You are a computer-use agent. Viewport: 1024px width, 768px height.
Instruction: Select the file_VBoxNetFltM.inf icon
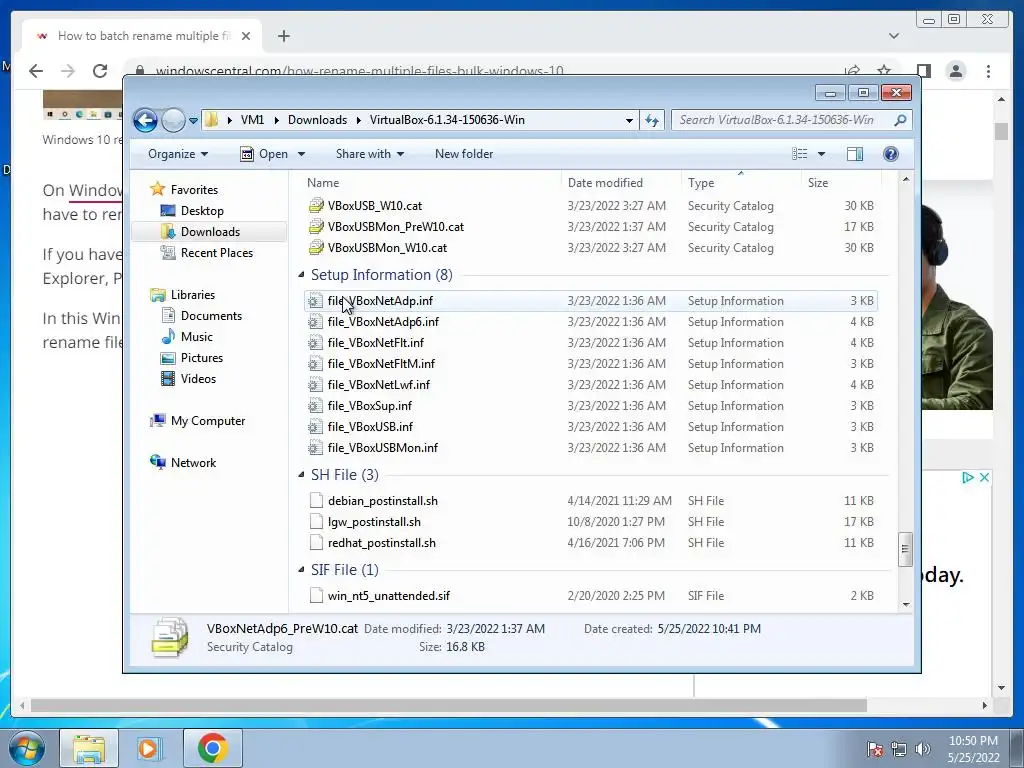coord(315,364)
